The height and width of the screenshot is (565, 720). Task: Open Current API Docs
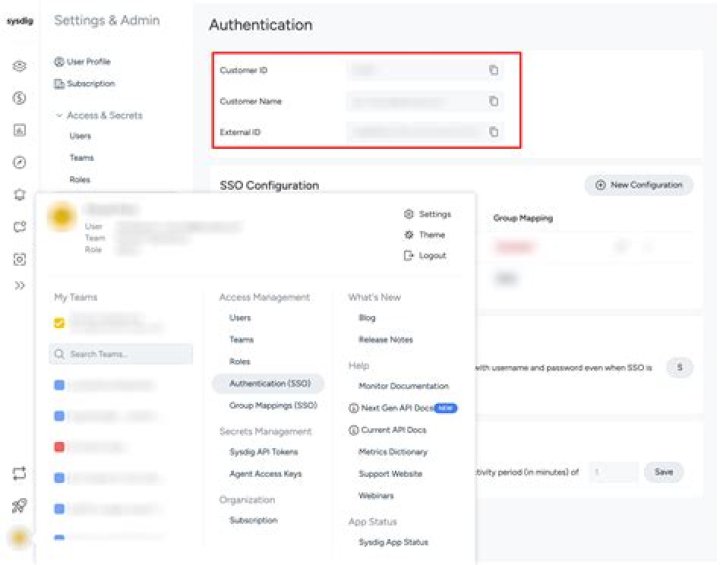(x=388, y=430)
